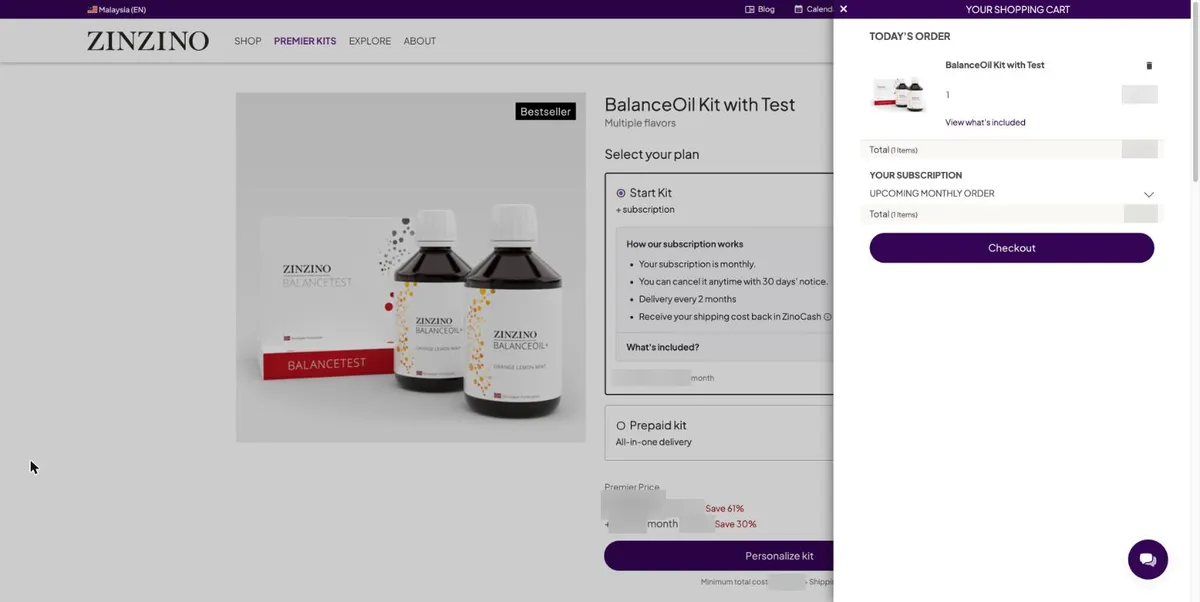This screenshot has height=602, width=1200.
Task: Click the BalanceOil Kit with Test heading
Action: [700, 104]
